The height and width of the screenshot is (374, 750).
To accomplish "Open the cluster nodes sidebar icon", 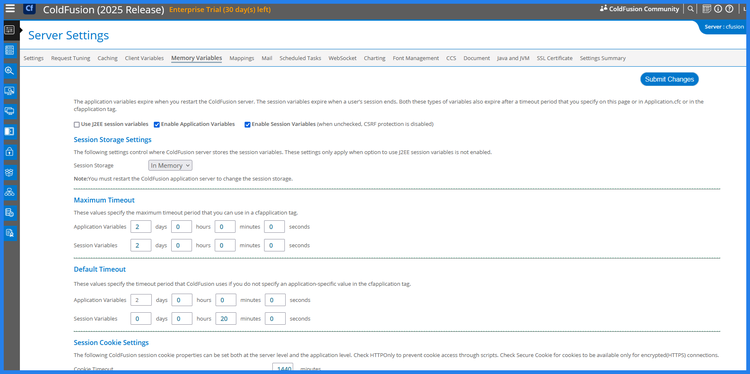I will point(10,192).
